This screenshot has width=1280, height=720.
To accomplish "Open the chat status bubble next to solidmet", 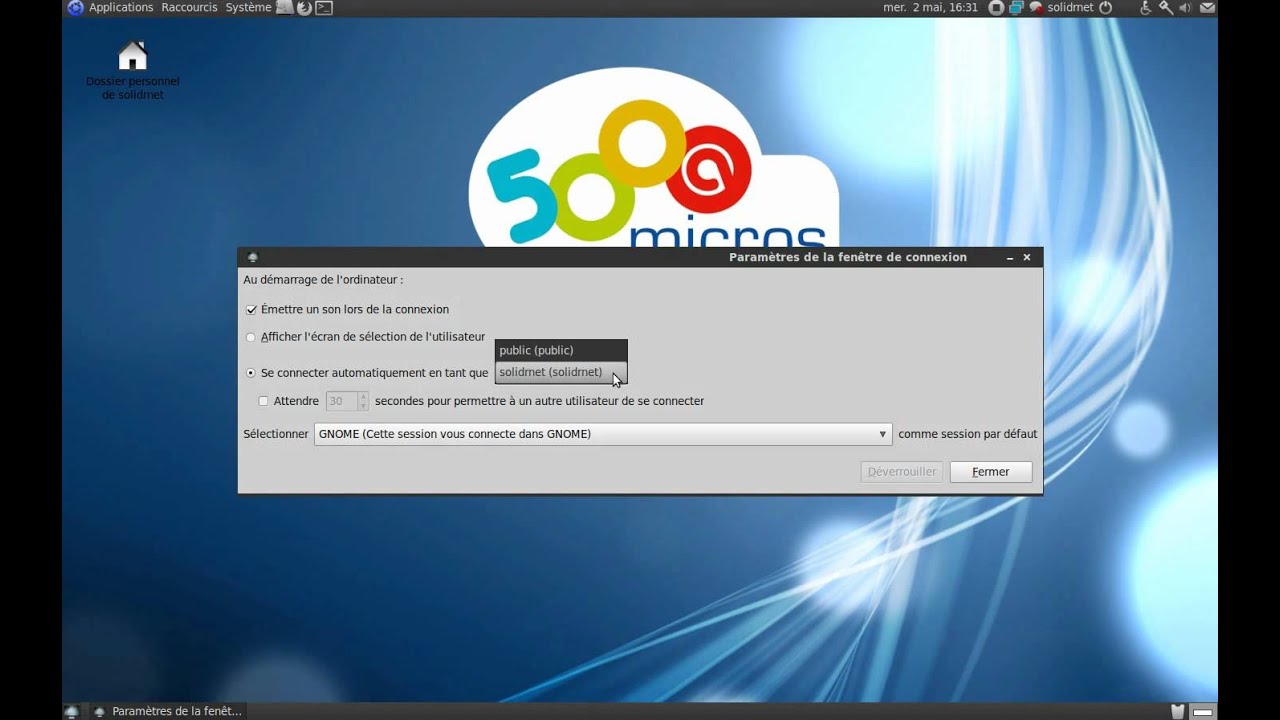I will 1036,8.
